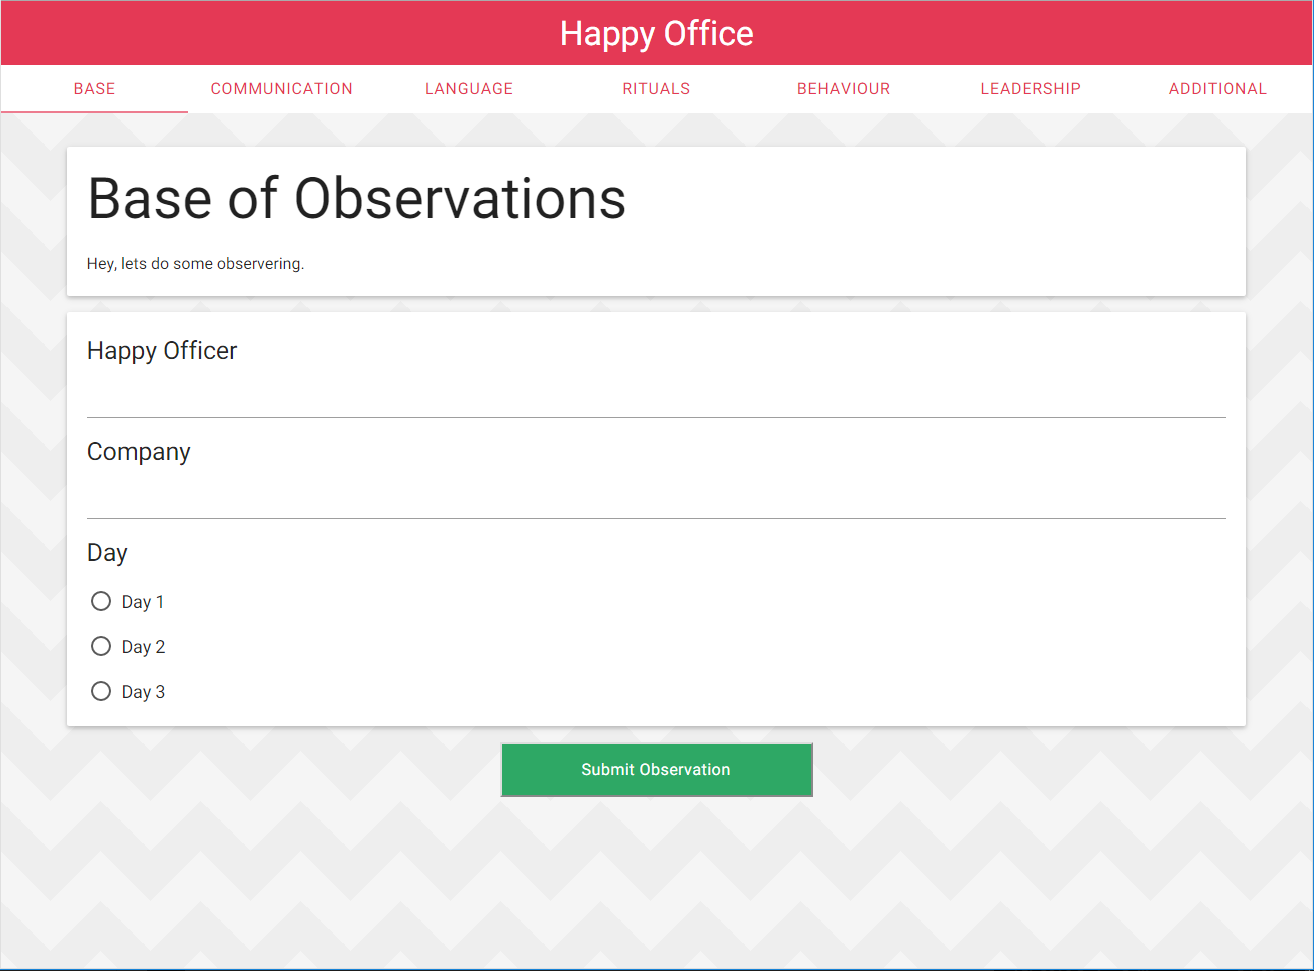Switch to the Communication tab
Image resolution: width=1314 pixels, height=971 pixels.
tap(281, 89)
